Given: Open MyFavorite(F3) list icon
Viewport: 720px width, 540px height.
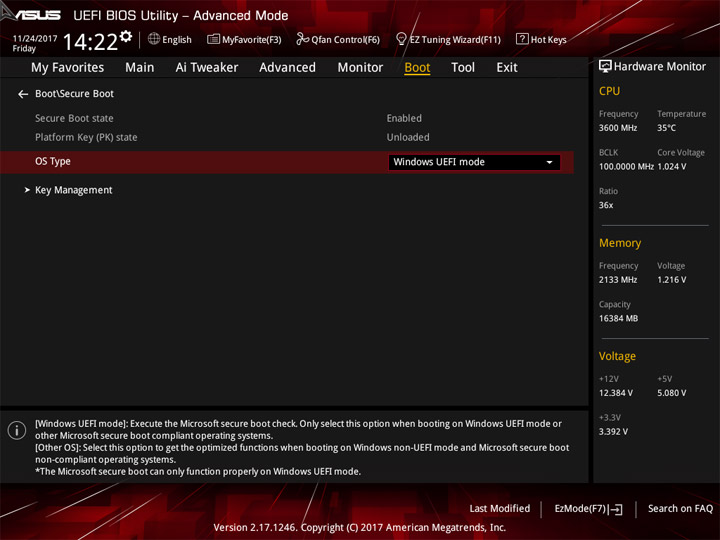Looking at the screenshot, I should click(213, 39).
